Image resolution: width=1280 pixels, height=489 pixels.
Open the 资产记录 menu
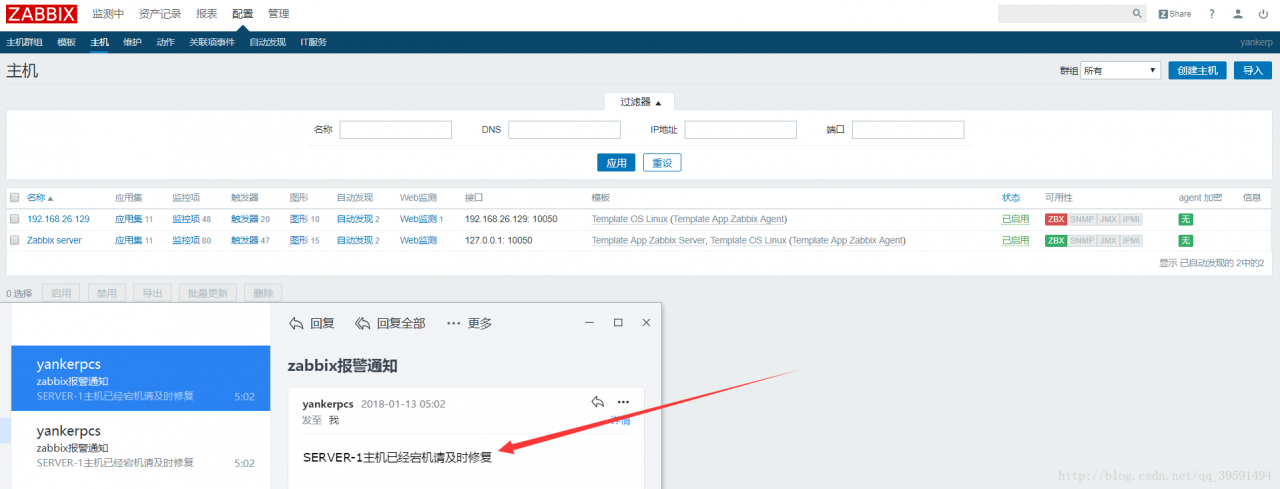coord(161,14)
